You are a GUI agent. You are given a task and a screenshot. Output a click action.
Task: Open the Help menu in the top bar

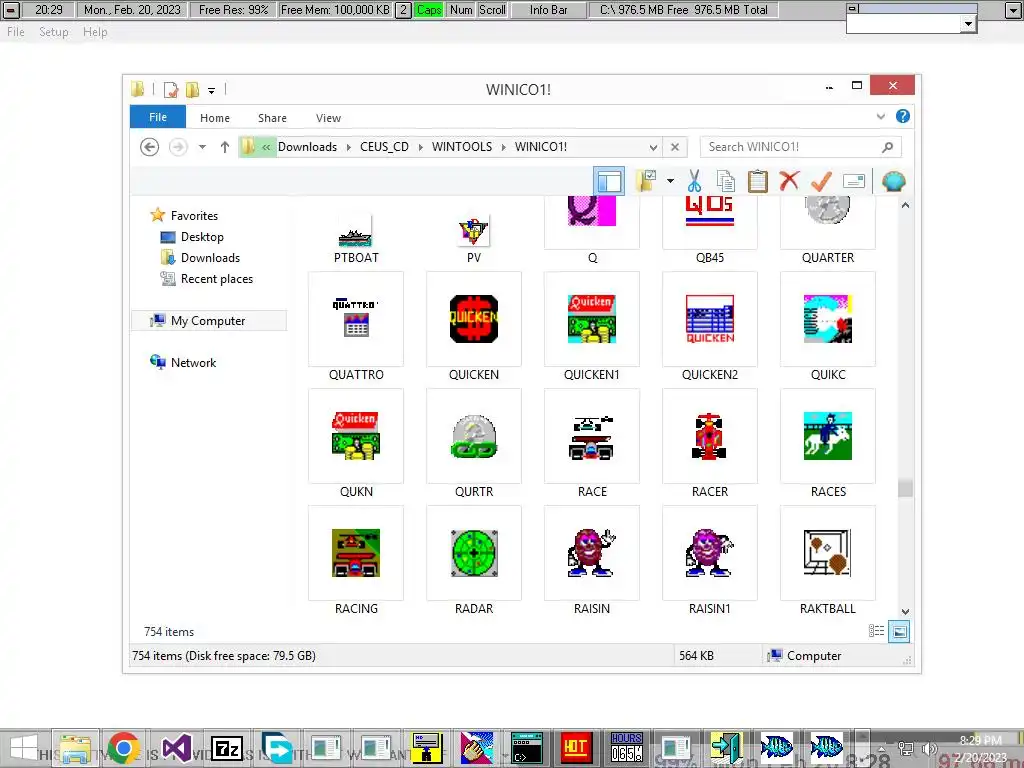[x=95, y=32]
